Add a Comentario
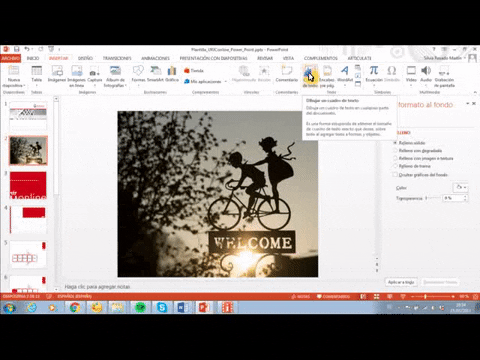 287,74
